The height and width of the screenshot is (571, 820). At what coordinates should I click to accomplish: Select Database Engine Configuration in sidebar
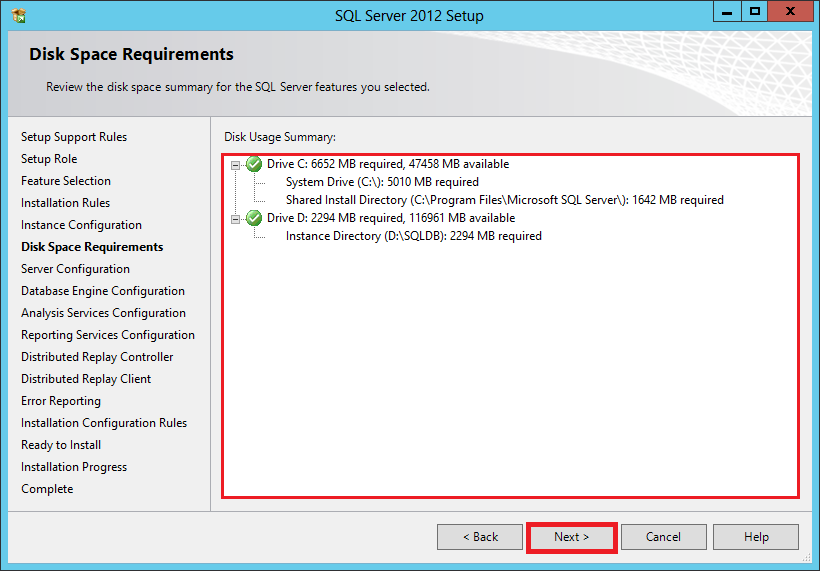[103, 291]
